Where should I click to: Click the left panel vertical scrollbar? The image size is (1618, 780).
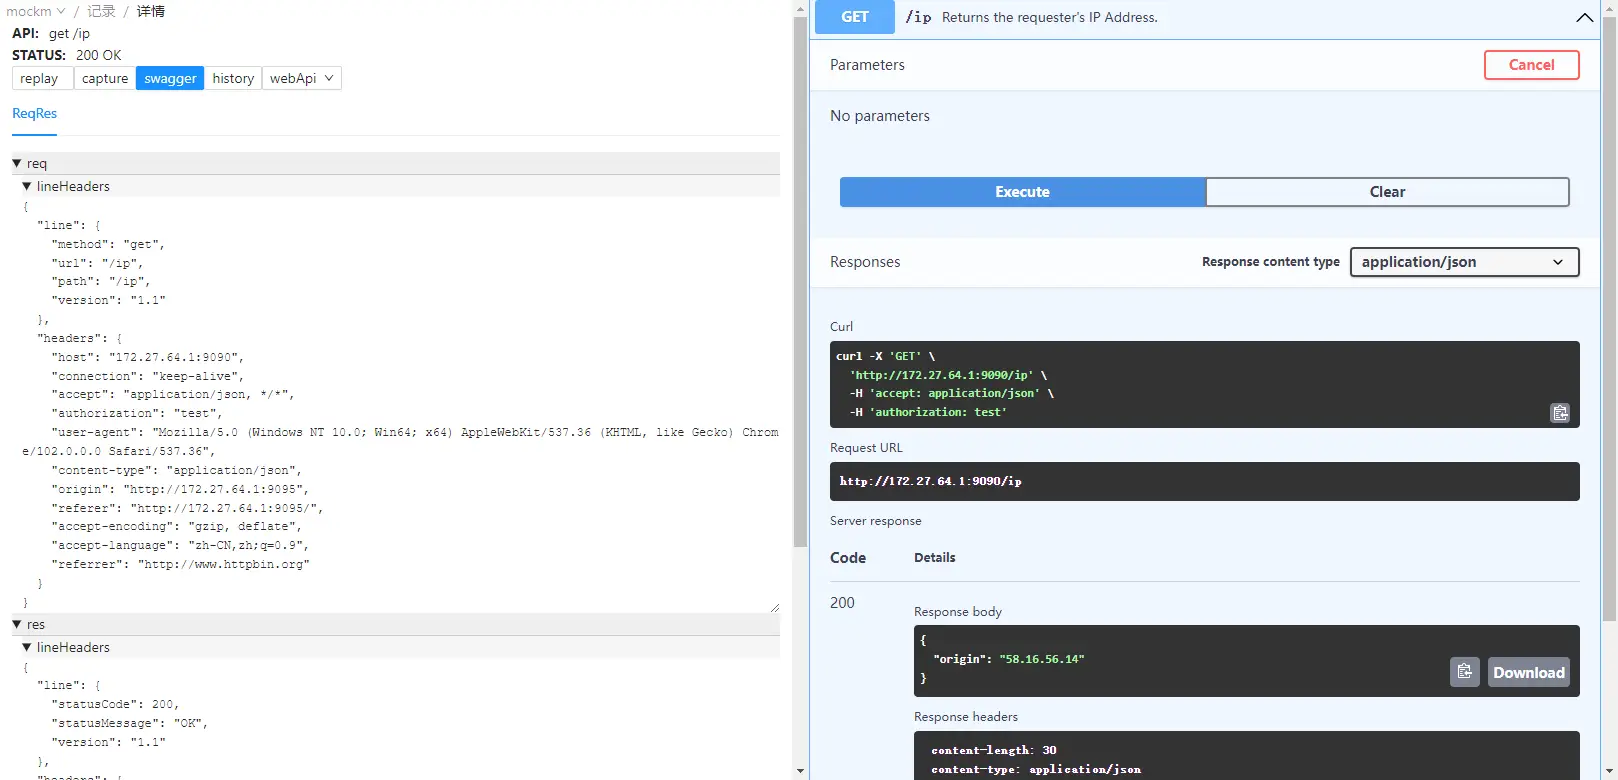coord(800,280)
